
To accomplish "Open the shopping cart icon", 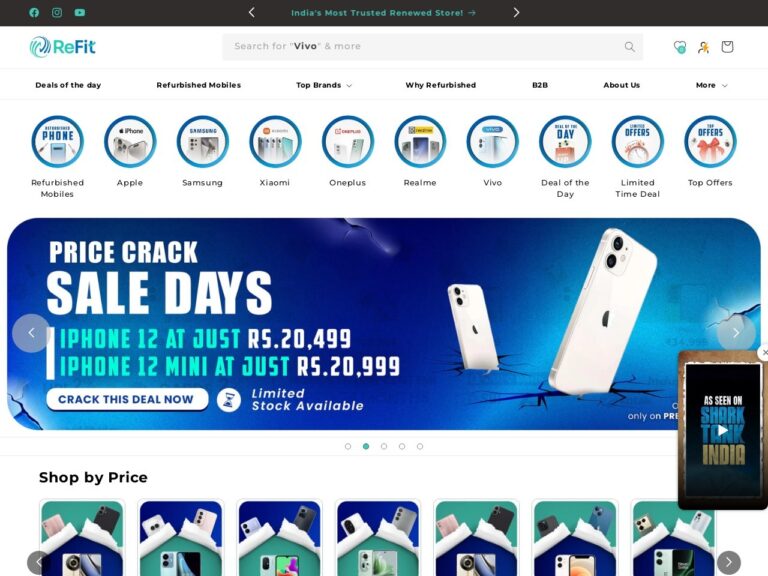I will (x=727, y=47).
